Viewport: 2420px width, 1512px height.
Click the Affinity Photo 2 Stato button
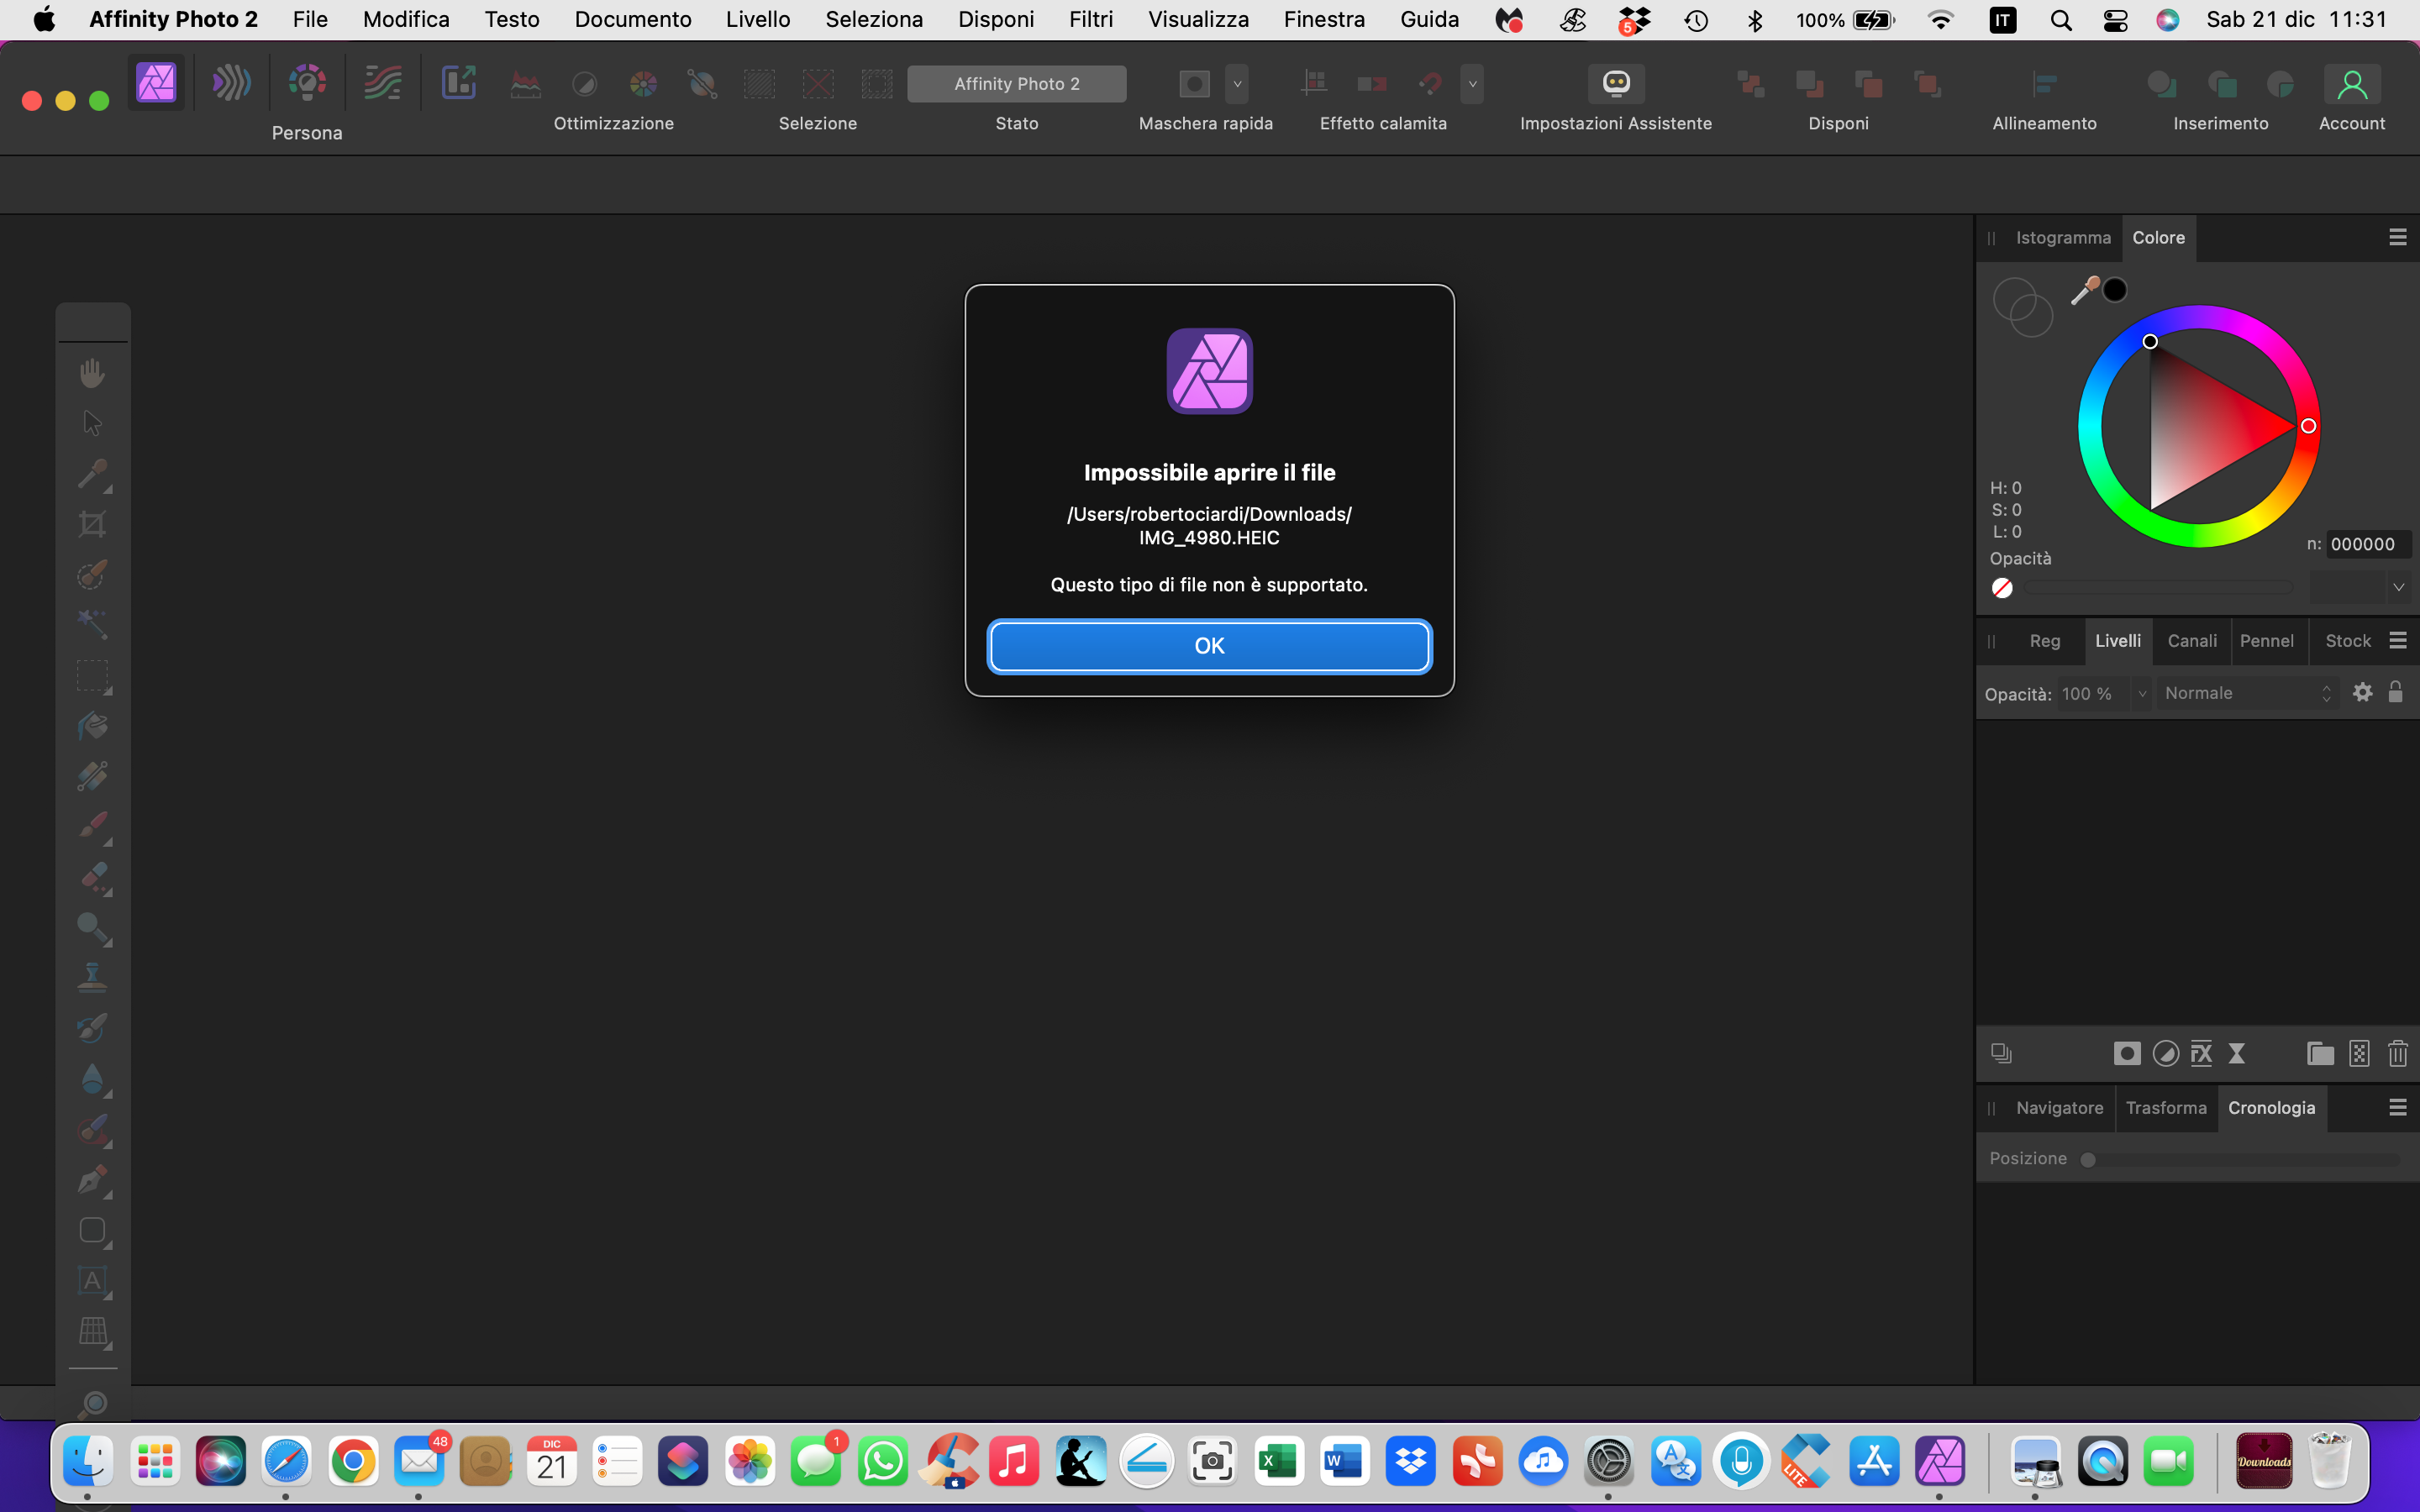tap(1016, 84)
